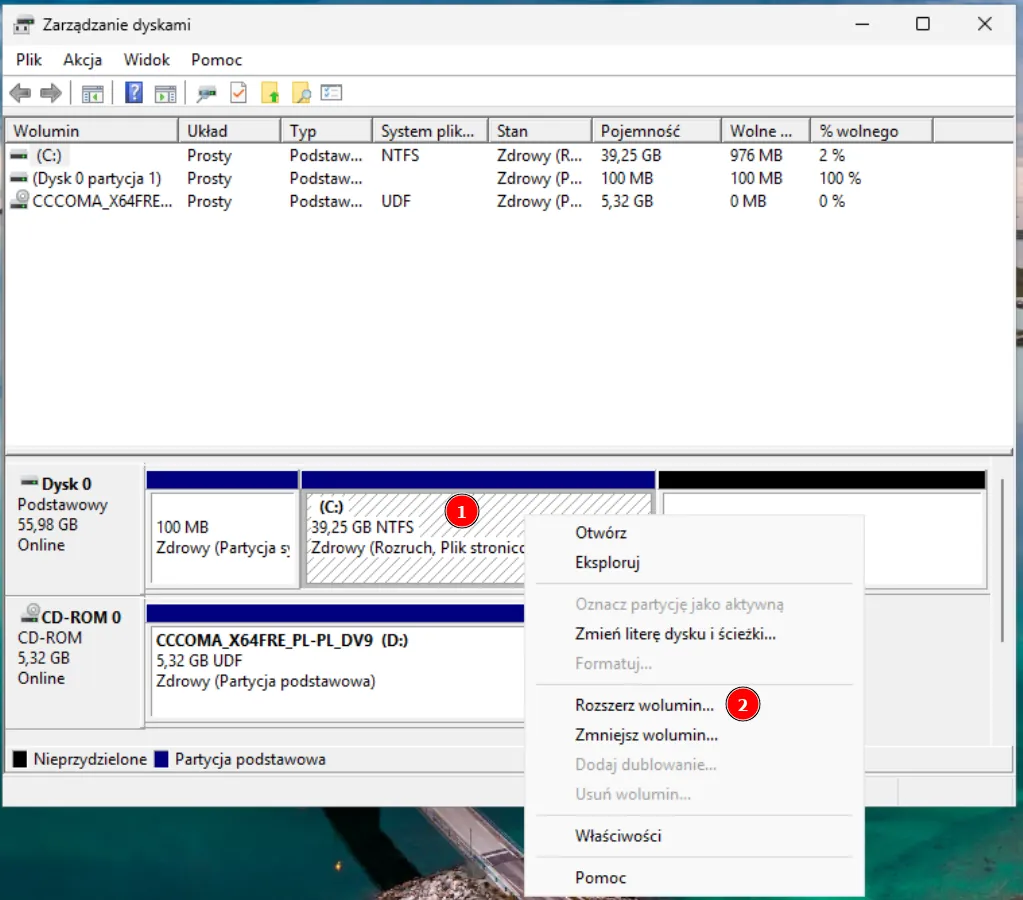Click the checklist settings icon in toolbar
Screen dimensions: 1023x900
[x=331, y=93]
